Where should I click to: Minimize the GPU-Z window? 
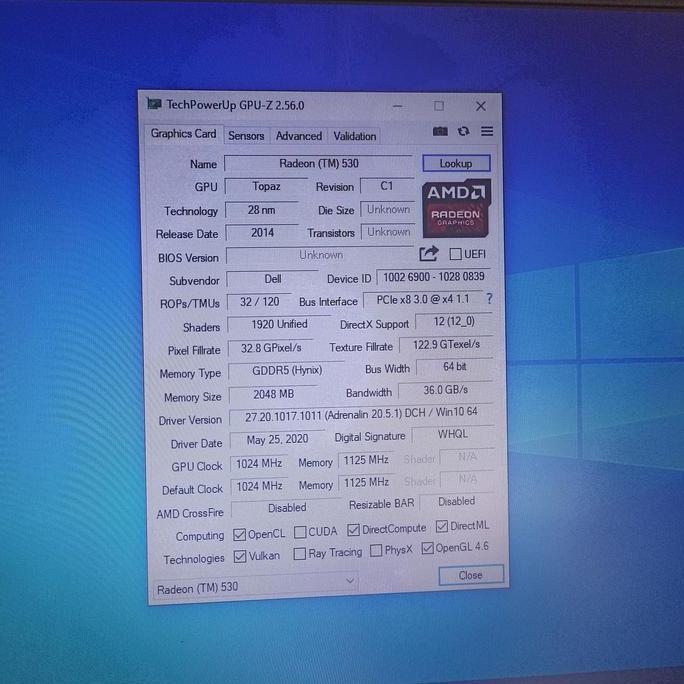[x=397, y=106]
